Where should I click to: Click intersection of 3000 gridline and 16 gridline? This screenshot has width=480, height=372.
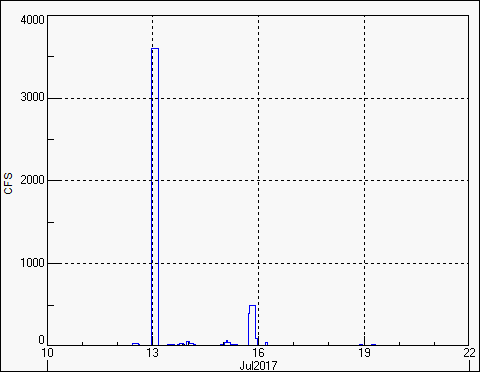tap(258, 98)
